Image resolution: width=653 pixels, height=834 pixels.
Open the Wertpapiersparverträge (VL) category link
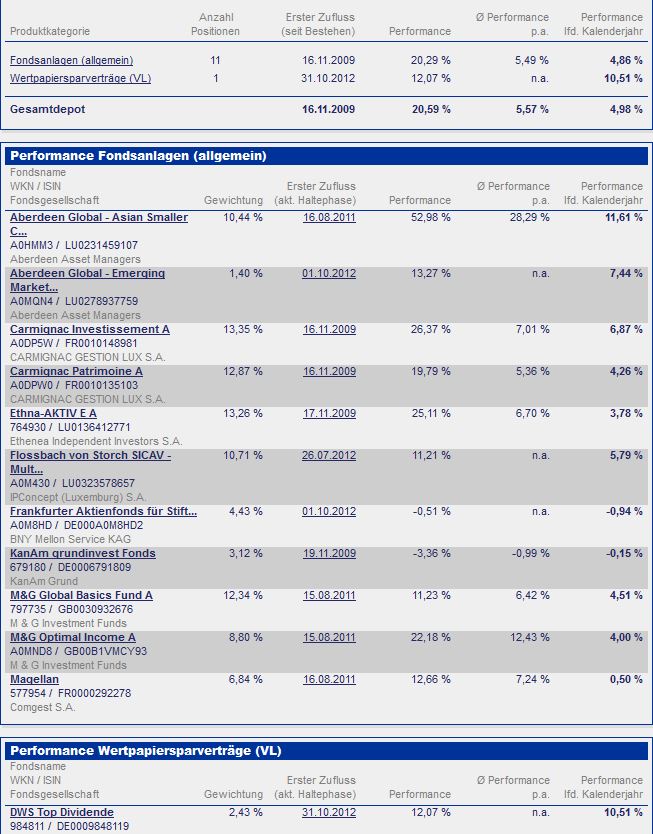point(80,78)
